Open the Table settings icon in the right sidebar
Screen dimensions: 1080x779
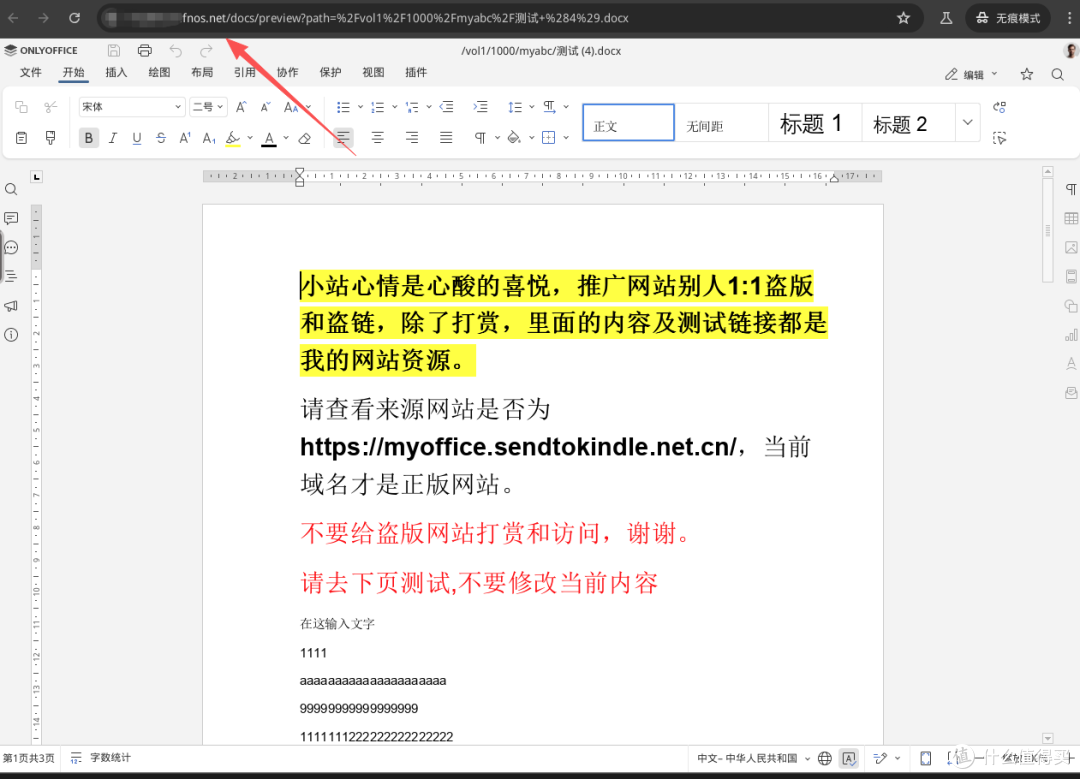[1071, 218]
